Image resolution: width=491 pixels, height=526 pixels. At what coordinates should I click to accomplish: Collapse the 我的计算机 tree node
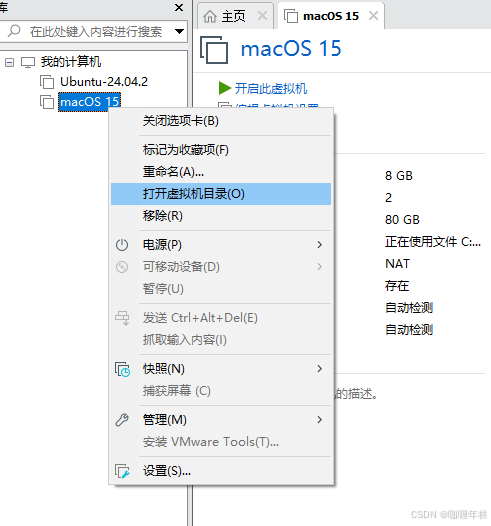pyautogui.click(x=9, y=62)
